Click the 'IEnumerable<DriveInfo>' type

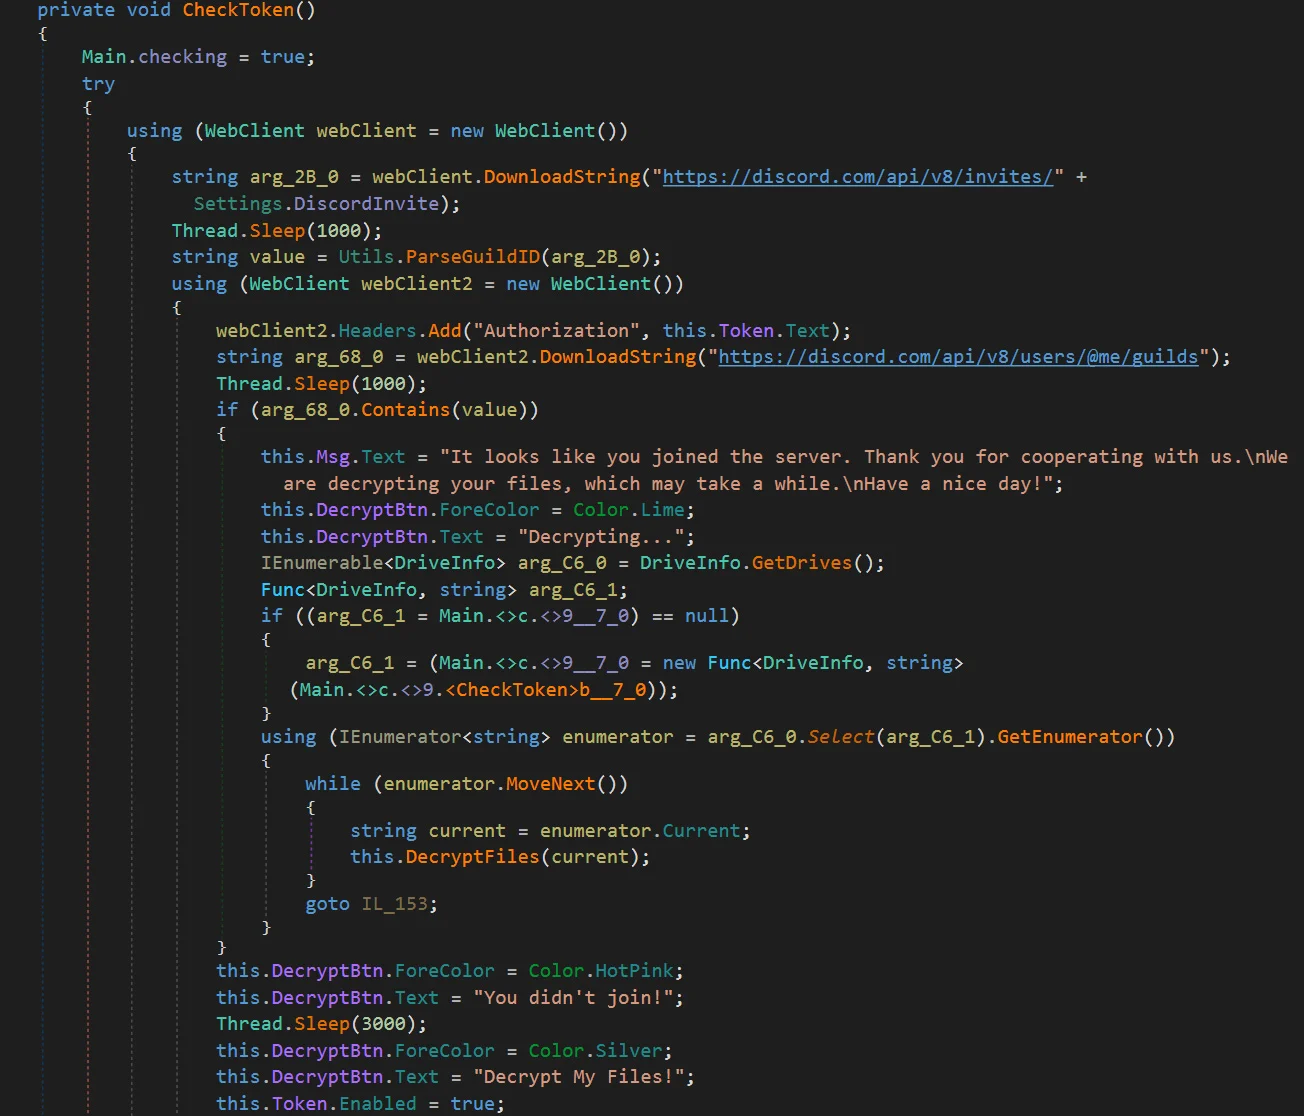pyautogui.click(x=383, y=563)
